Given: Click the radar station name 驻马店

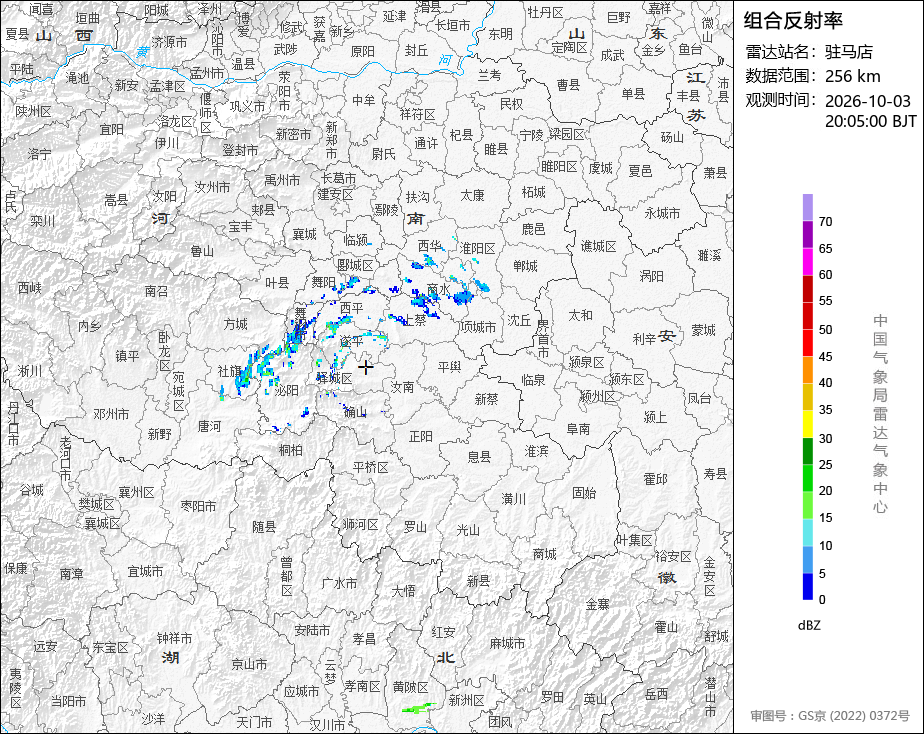Looking at the screenshot, I should coord(849,52).
